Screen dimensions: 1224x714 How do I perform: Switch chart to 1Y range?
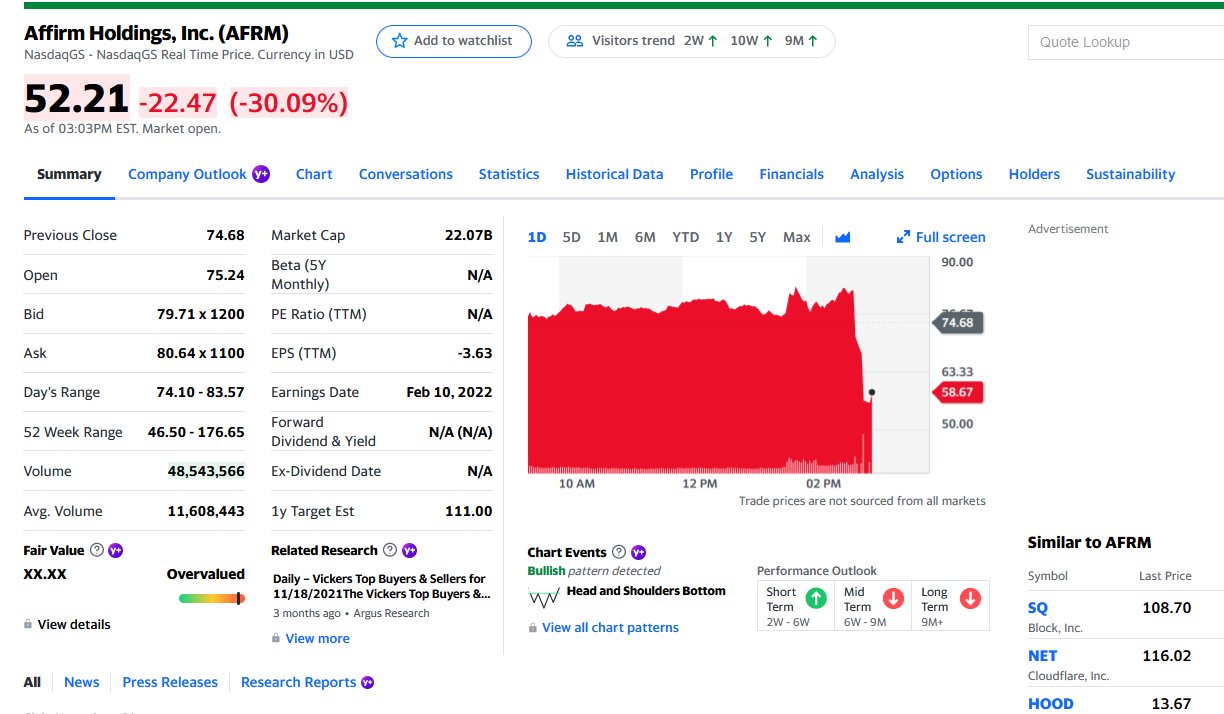click(x=724, y=237)
